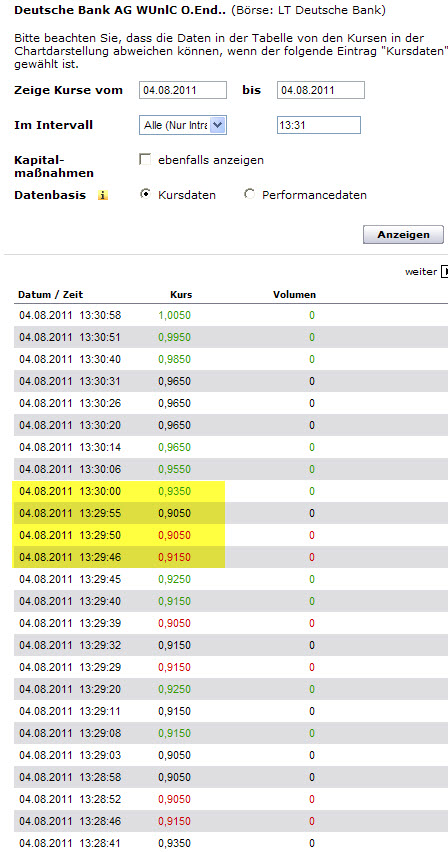Select the row timestamped 13:30:40

point(231,359)
